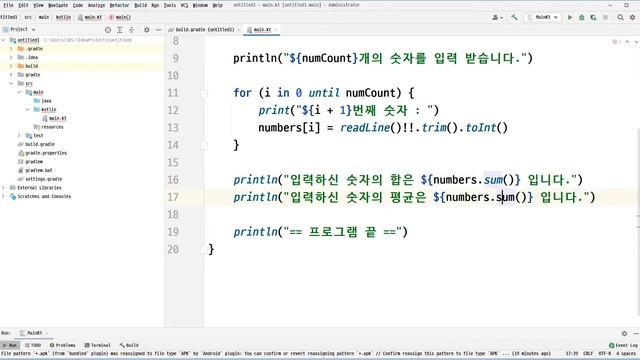The width and height of the screenshot is (640, 360).
Task: Open the Build tool window button
Action: point(129,345)
